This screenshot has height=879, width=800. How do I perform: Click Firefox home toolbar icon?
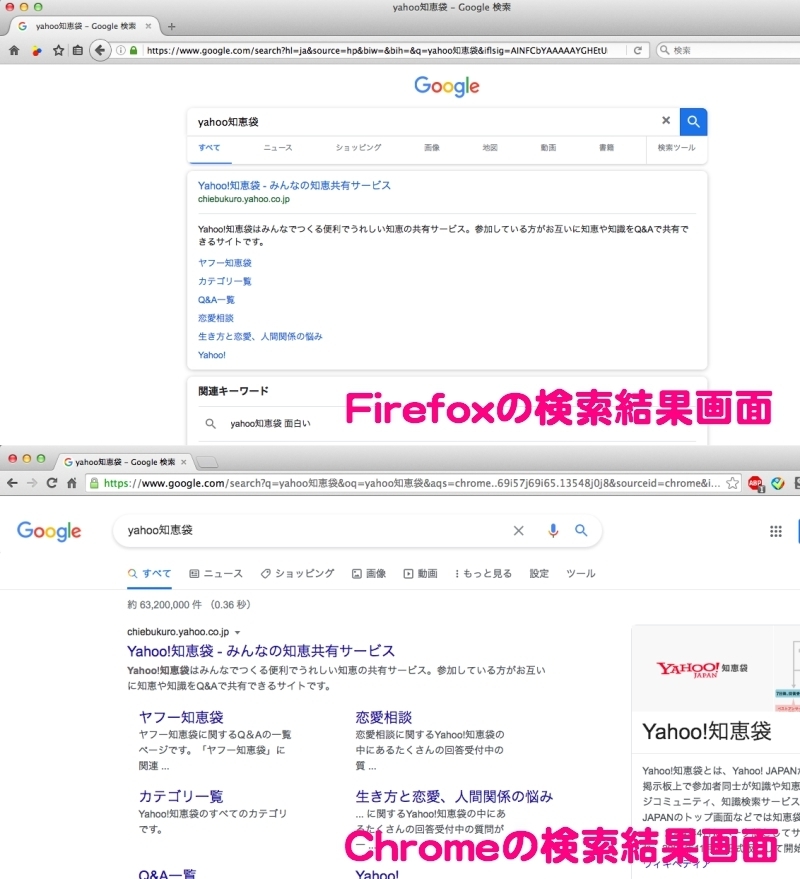tap(14, 50)
